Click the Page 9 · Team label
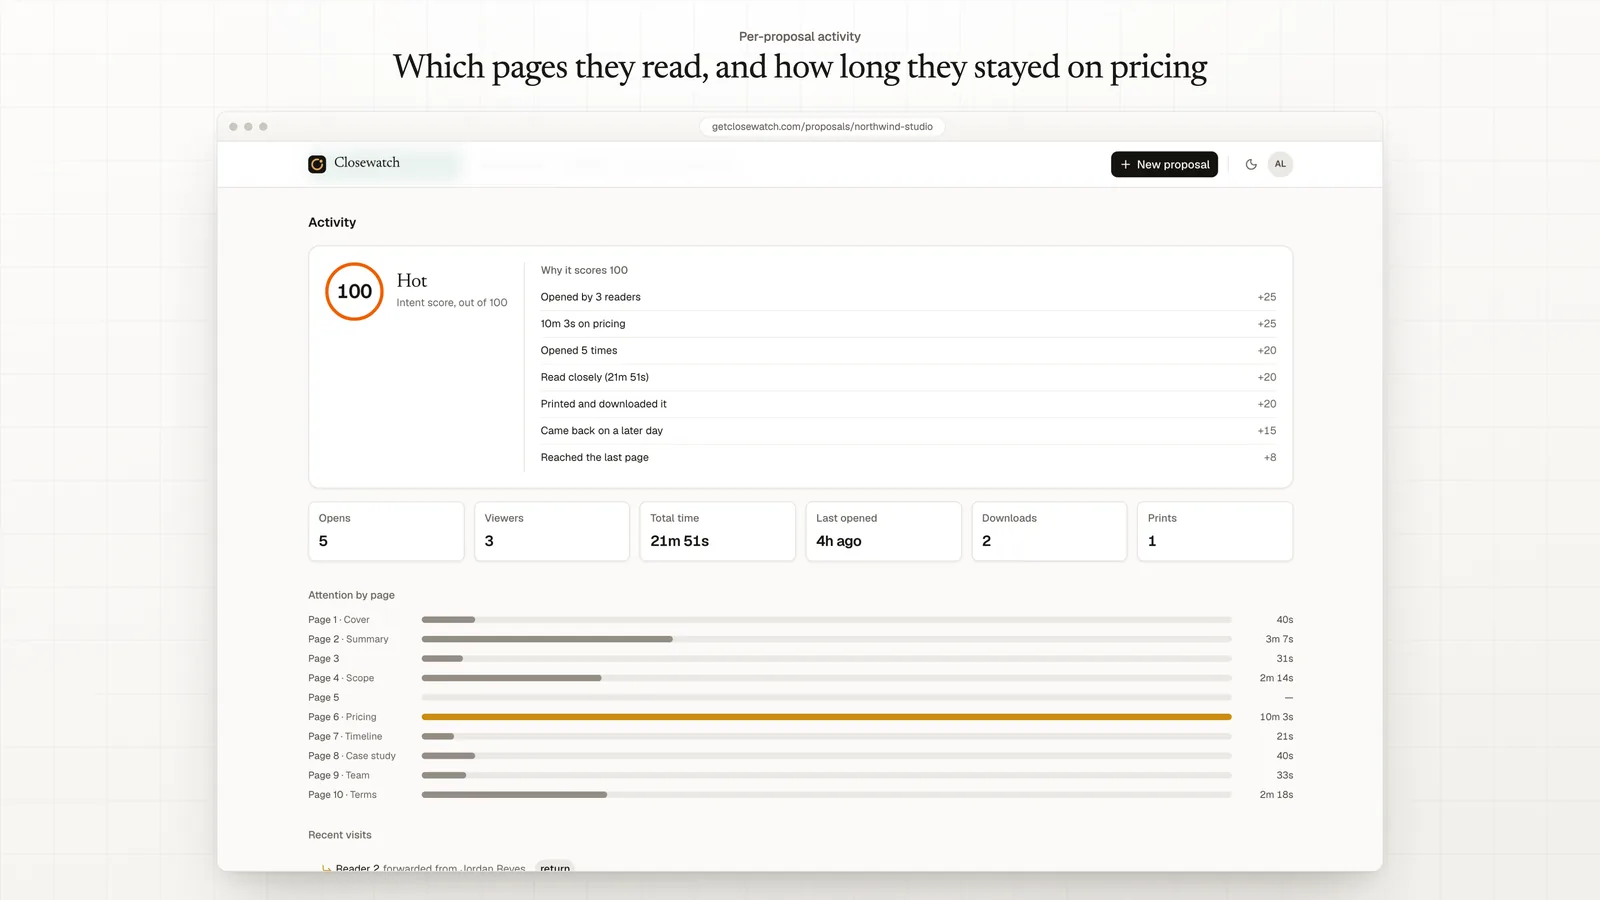Screen dimensions: 1600x900 339,775
